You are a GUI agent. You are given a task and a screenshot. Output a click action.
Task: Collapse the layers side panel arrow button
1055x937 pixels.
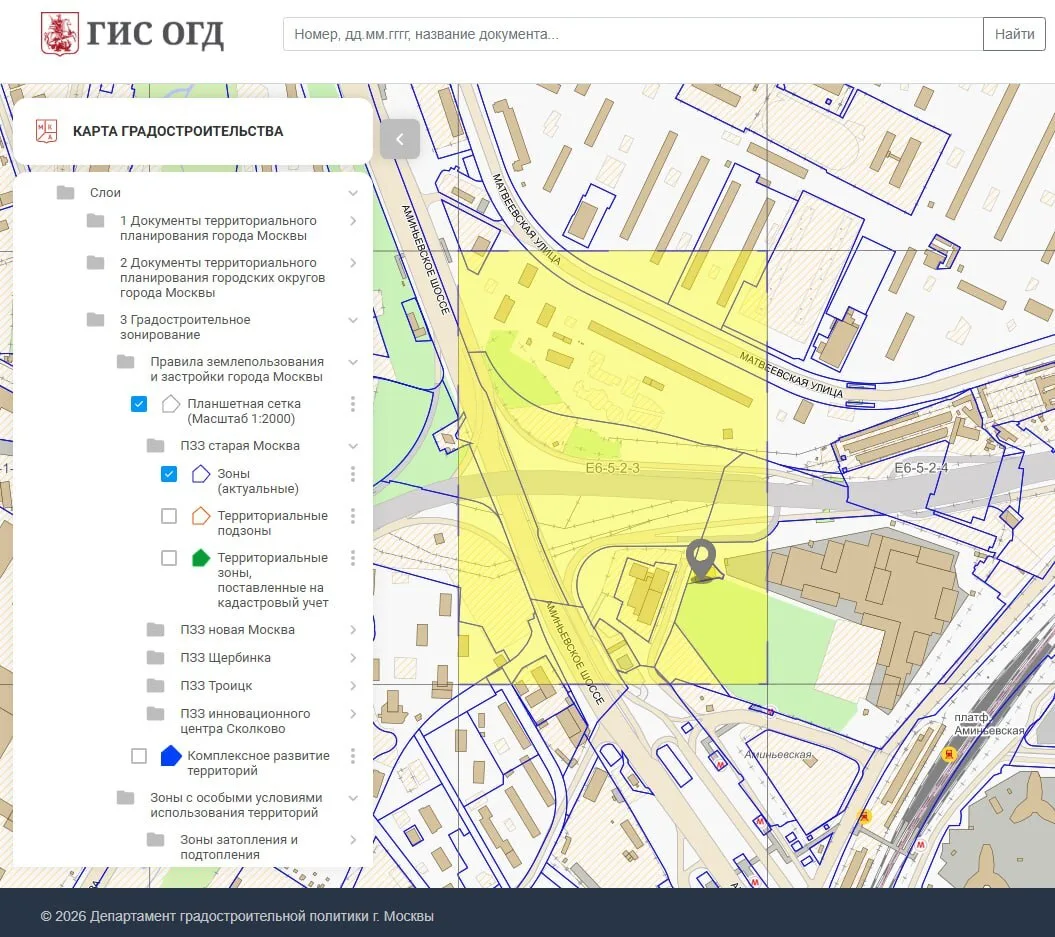400,139
